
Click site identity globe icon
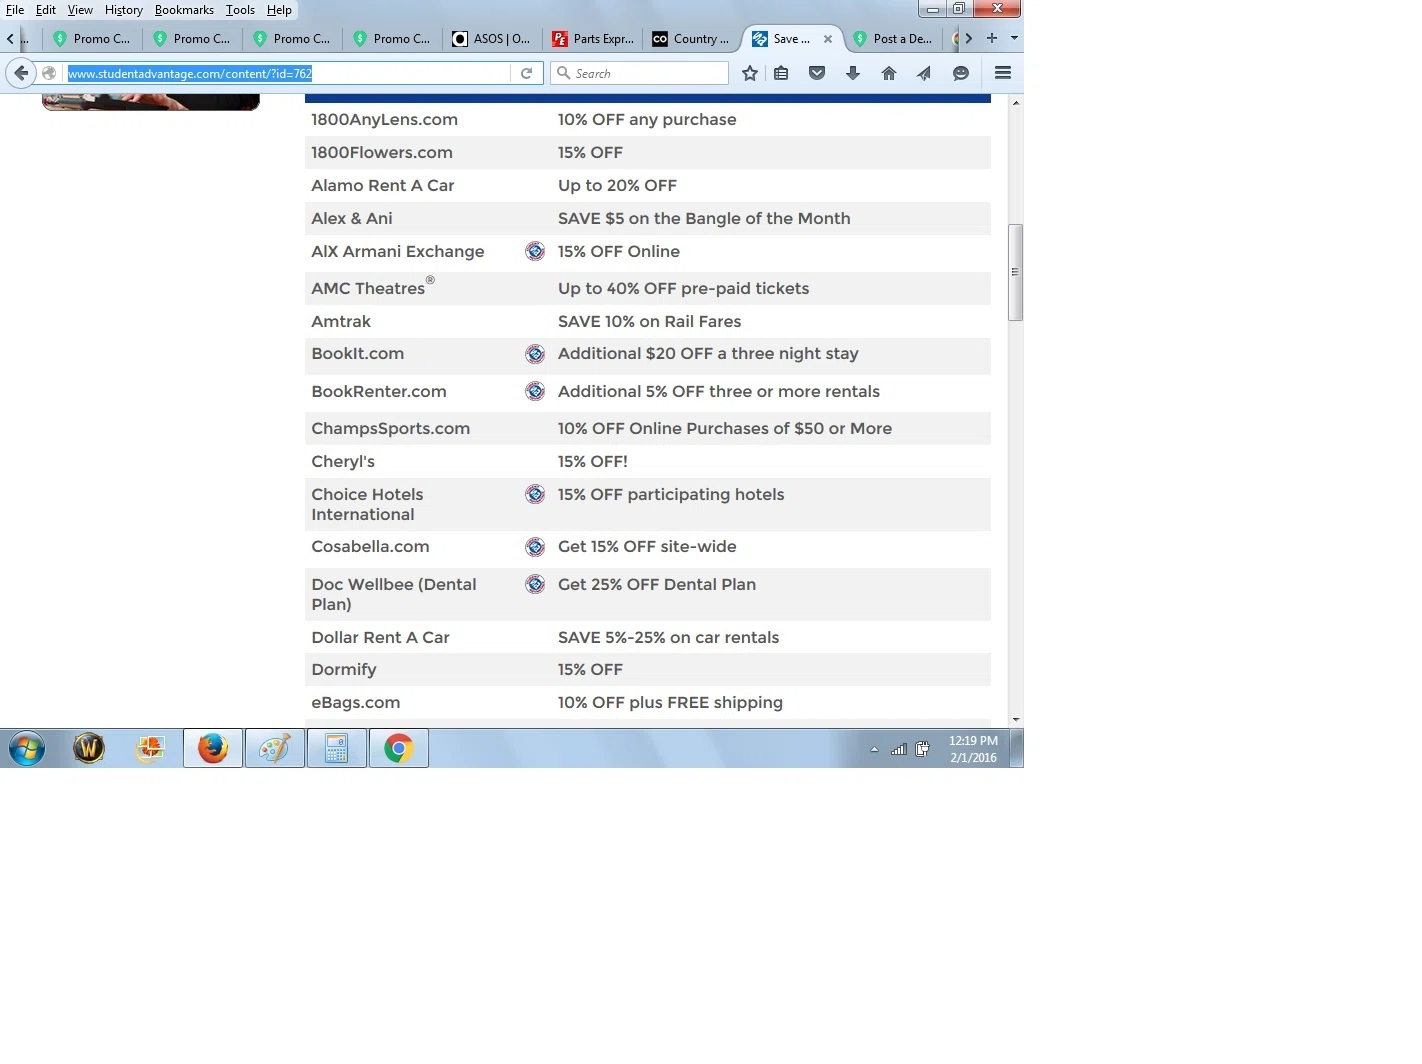pyautogui.click(x=49, y=73)
